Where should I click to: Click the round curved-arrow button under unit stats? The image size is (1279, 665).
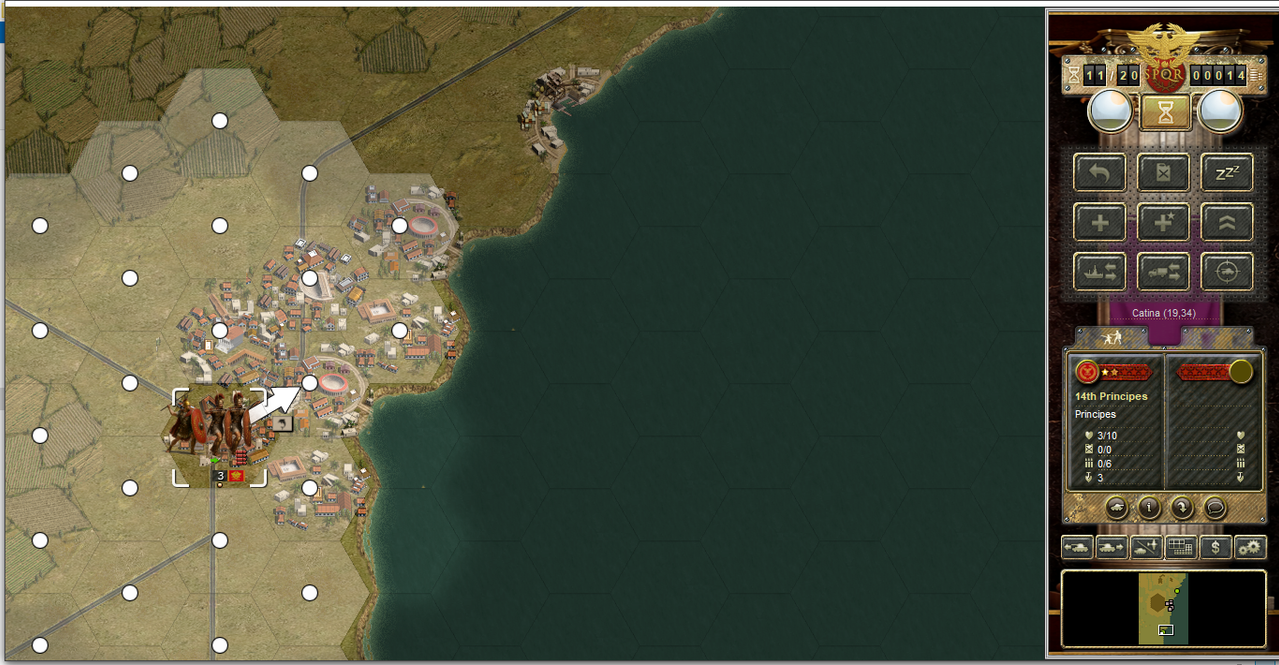pyautogui.click(x=1182, y=508)
